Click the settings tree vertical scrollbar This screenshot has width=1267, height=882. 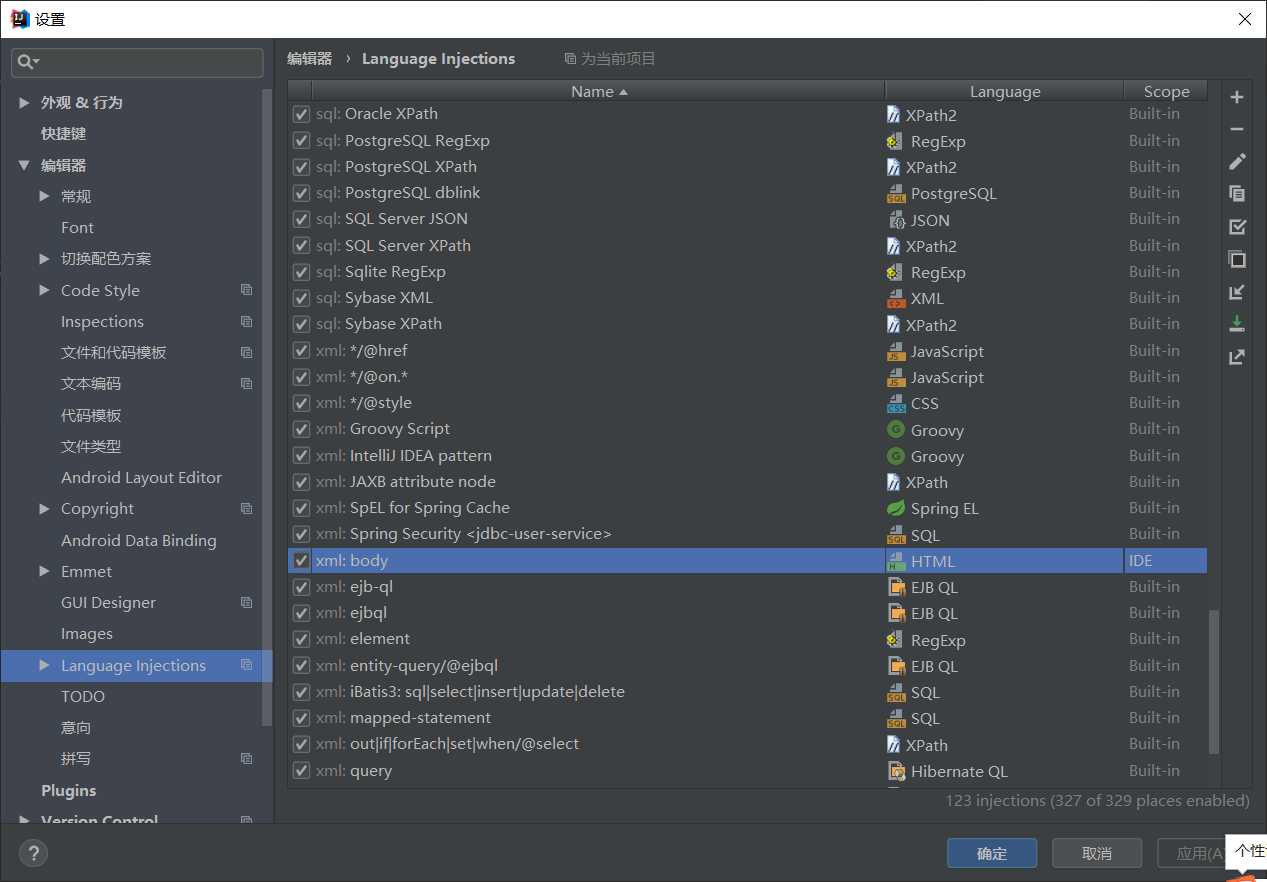click(x=266, y=405)
